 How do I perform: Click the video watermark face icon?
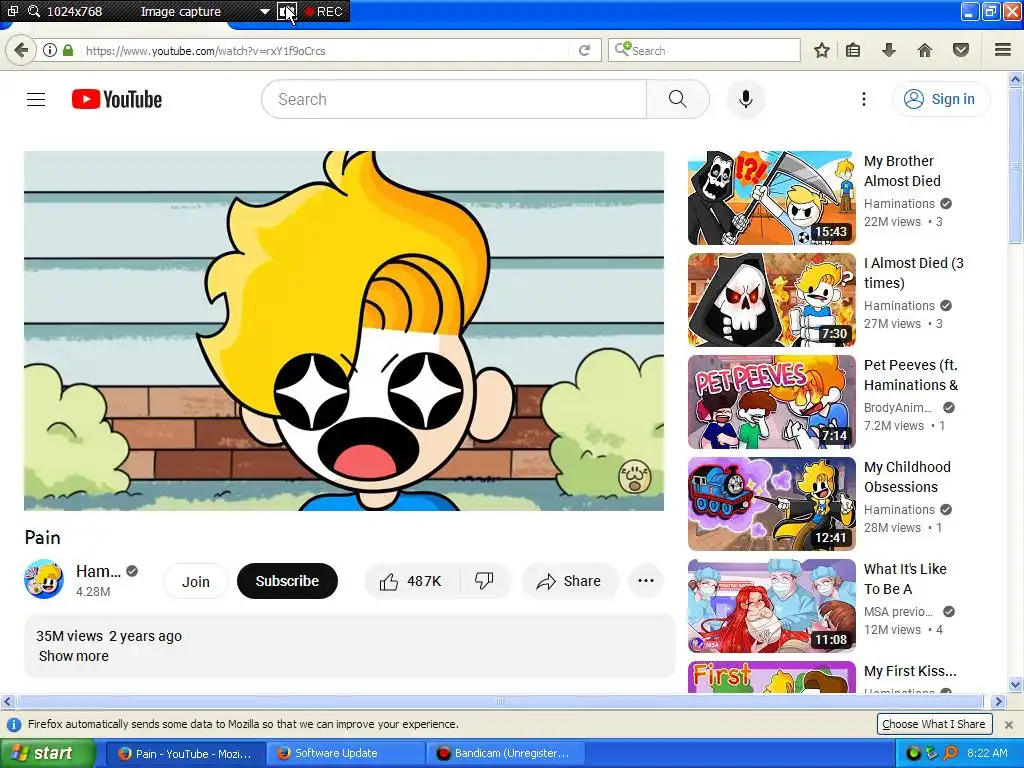(634, 476)
